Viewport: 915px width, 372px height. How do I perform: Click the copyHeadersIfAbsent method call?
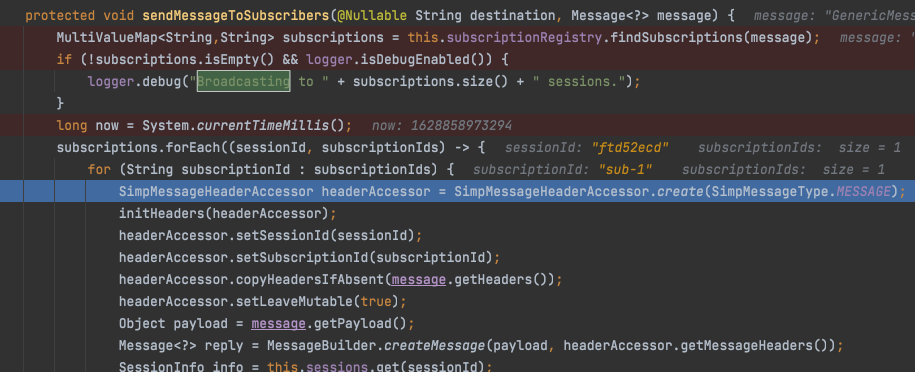coord(310,280)
